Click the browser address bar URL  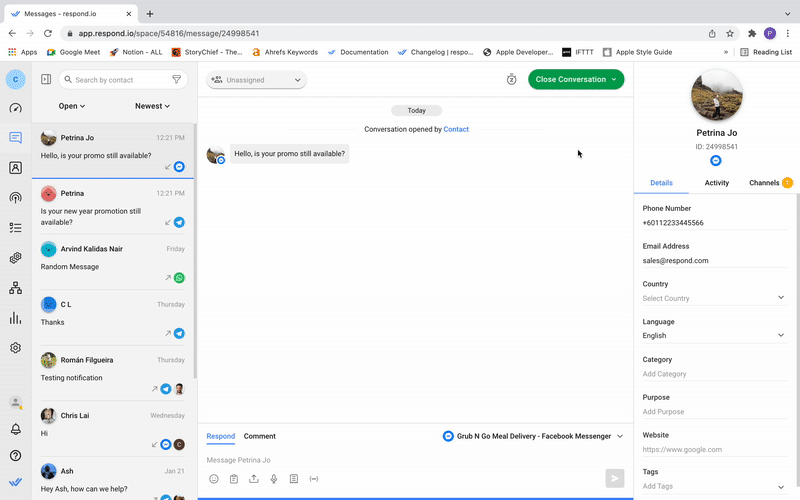[x=169, y=33]
